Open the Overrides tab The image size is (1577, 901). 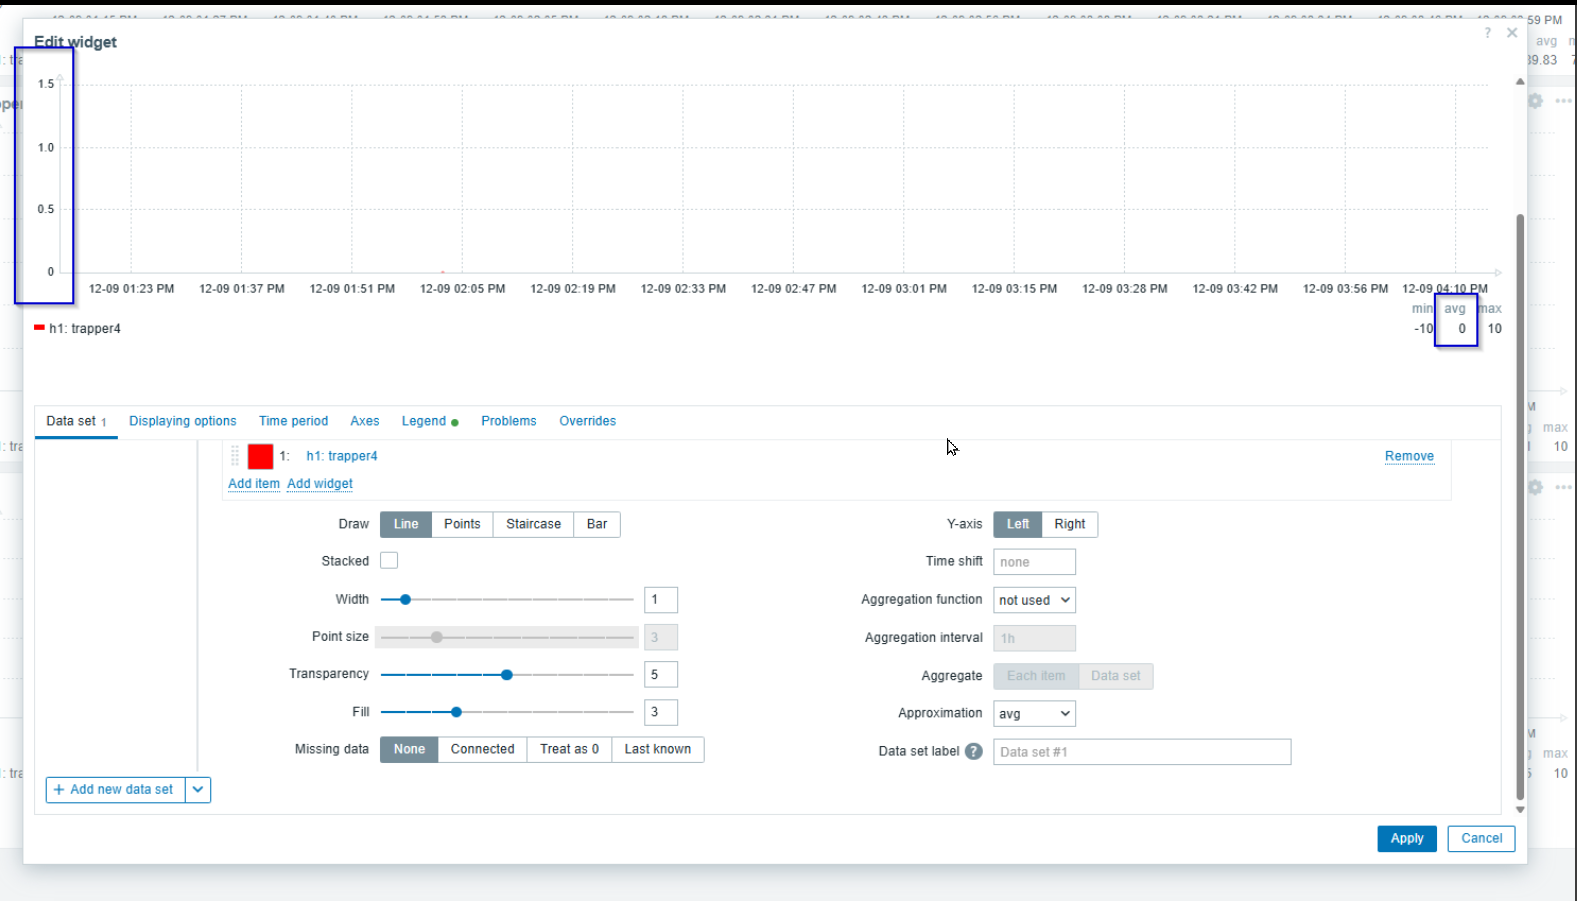(587, 421)
